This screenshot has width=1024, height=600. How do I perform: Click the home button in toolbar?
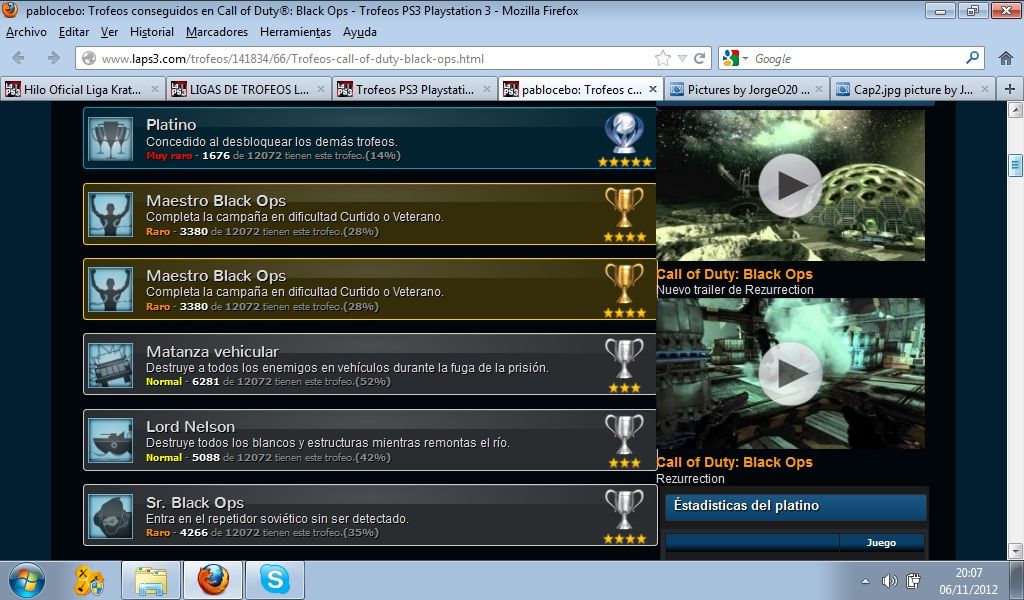click(1004, 58)
